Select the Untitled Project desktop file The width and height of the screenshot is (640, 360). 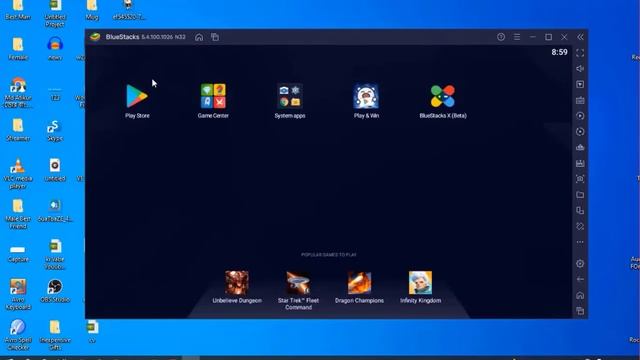55,13
